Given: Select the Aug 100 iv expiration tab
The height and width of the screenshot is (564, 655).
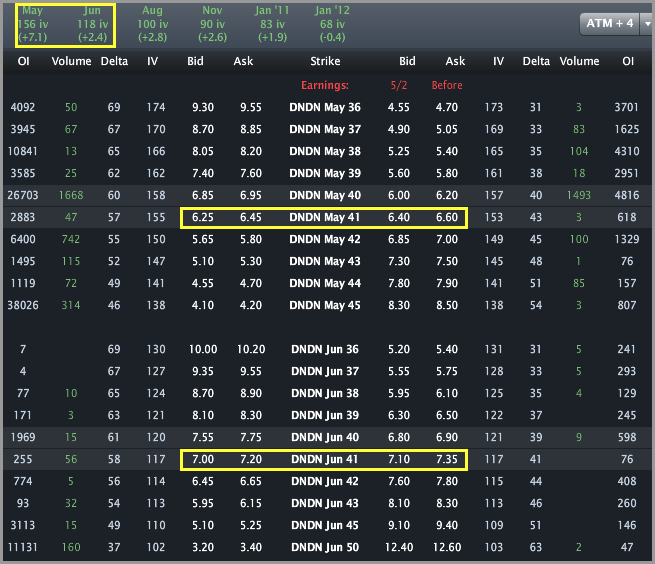Looking at the screenshot, I should [152, 24].
